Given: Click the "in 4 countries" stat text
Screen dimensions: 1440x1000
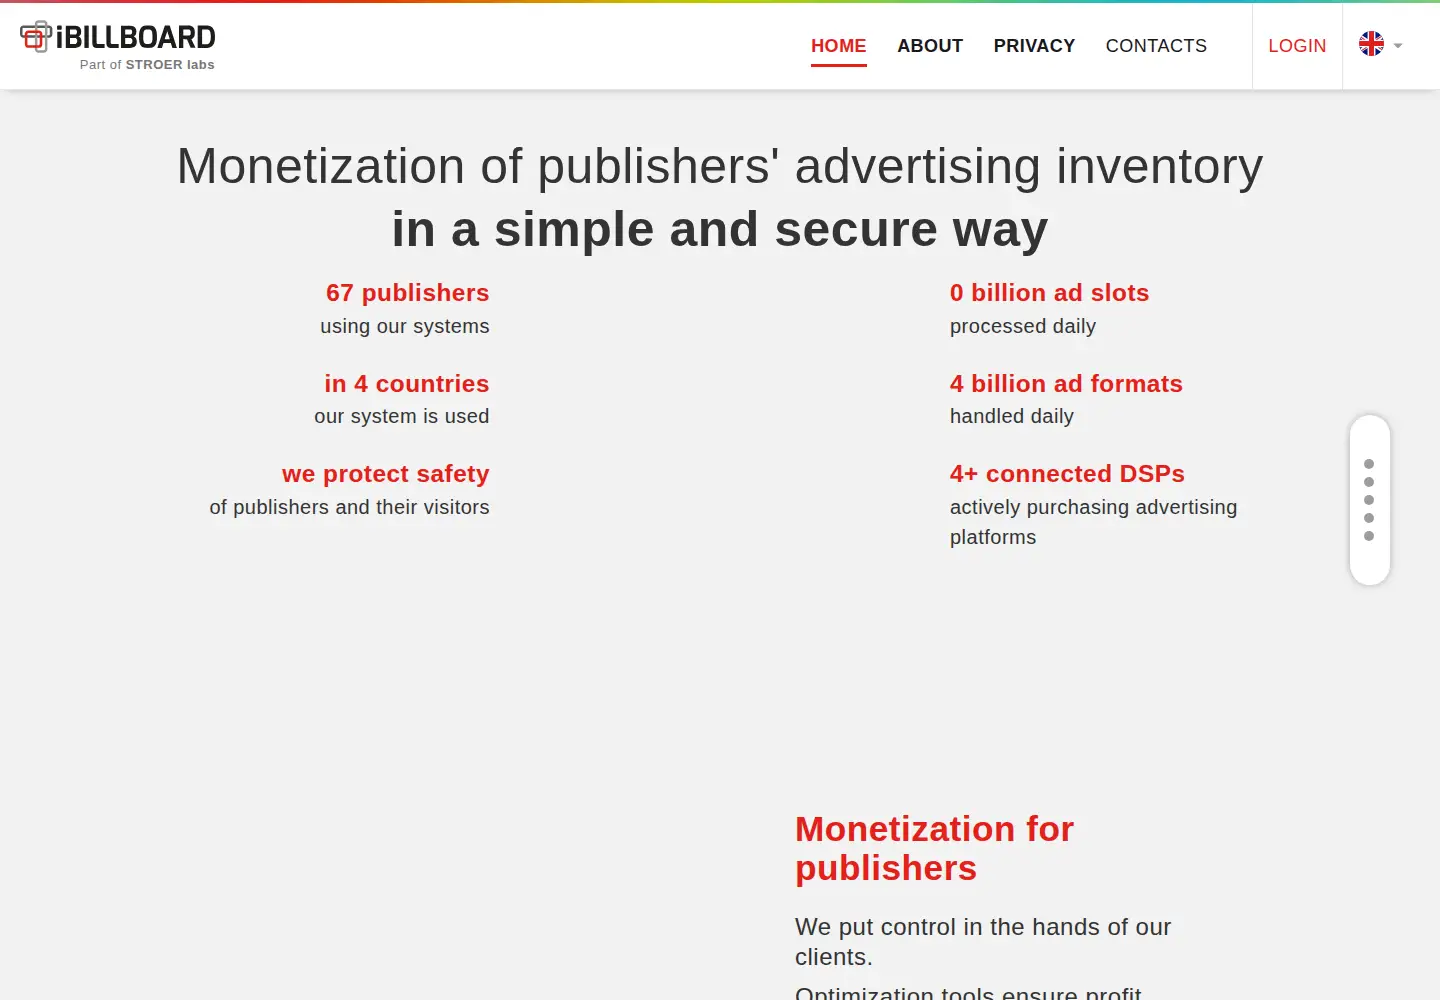Looking at the screenshot, I should pyautogui.click(x=407, y=384).
